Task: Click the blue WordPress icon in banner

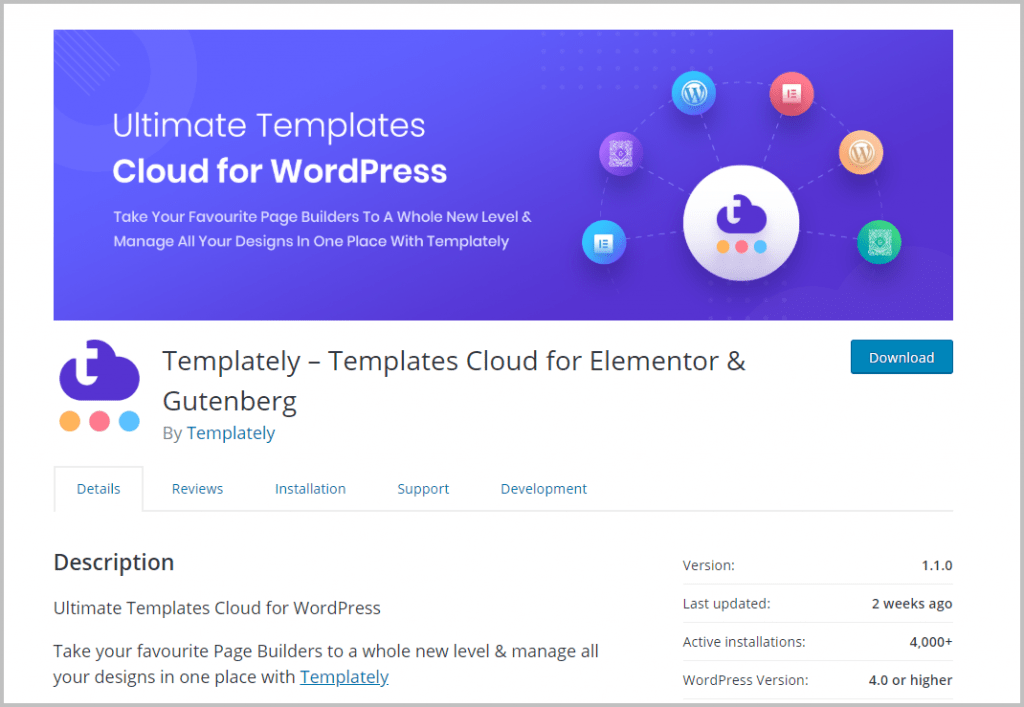Action: pyautogui.click(x=694, y=93)
